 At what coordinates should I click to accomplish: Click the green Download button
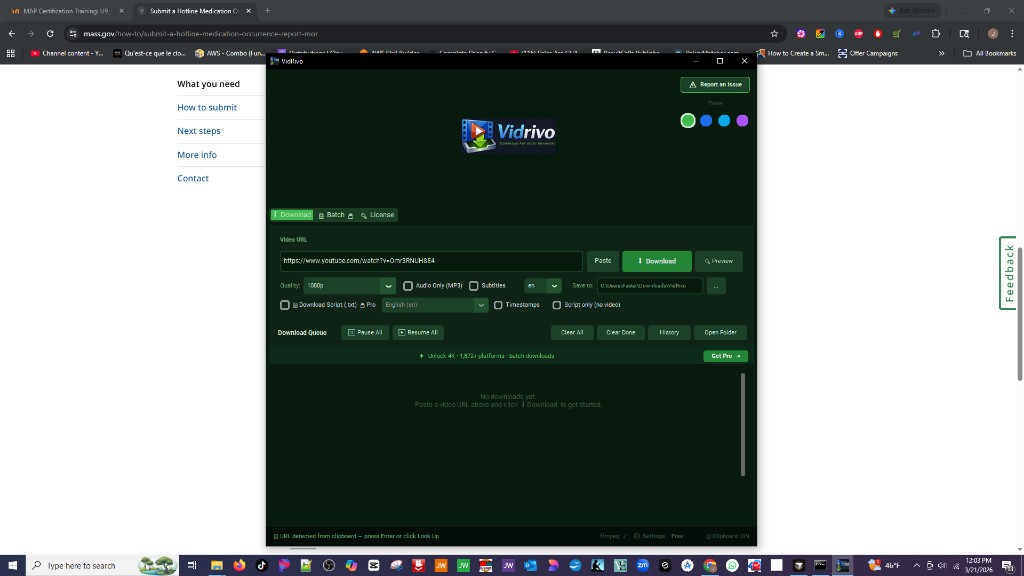coord(657,261)
